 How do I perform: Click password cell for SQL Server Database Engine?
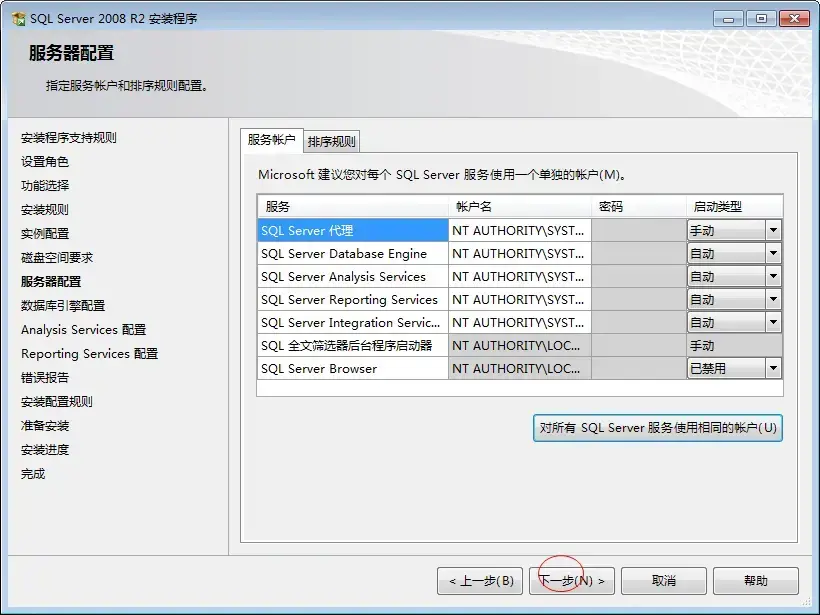tap(639, 253)
